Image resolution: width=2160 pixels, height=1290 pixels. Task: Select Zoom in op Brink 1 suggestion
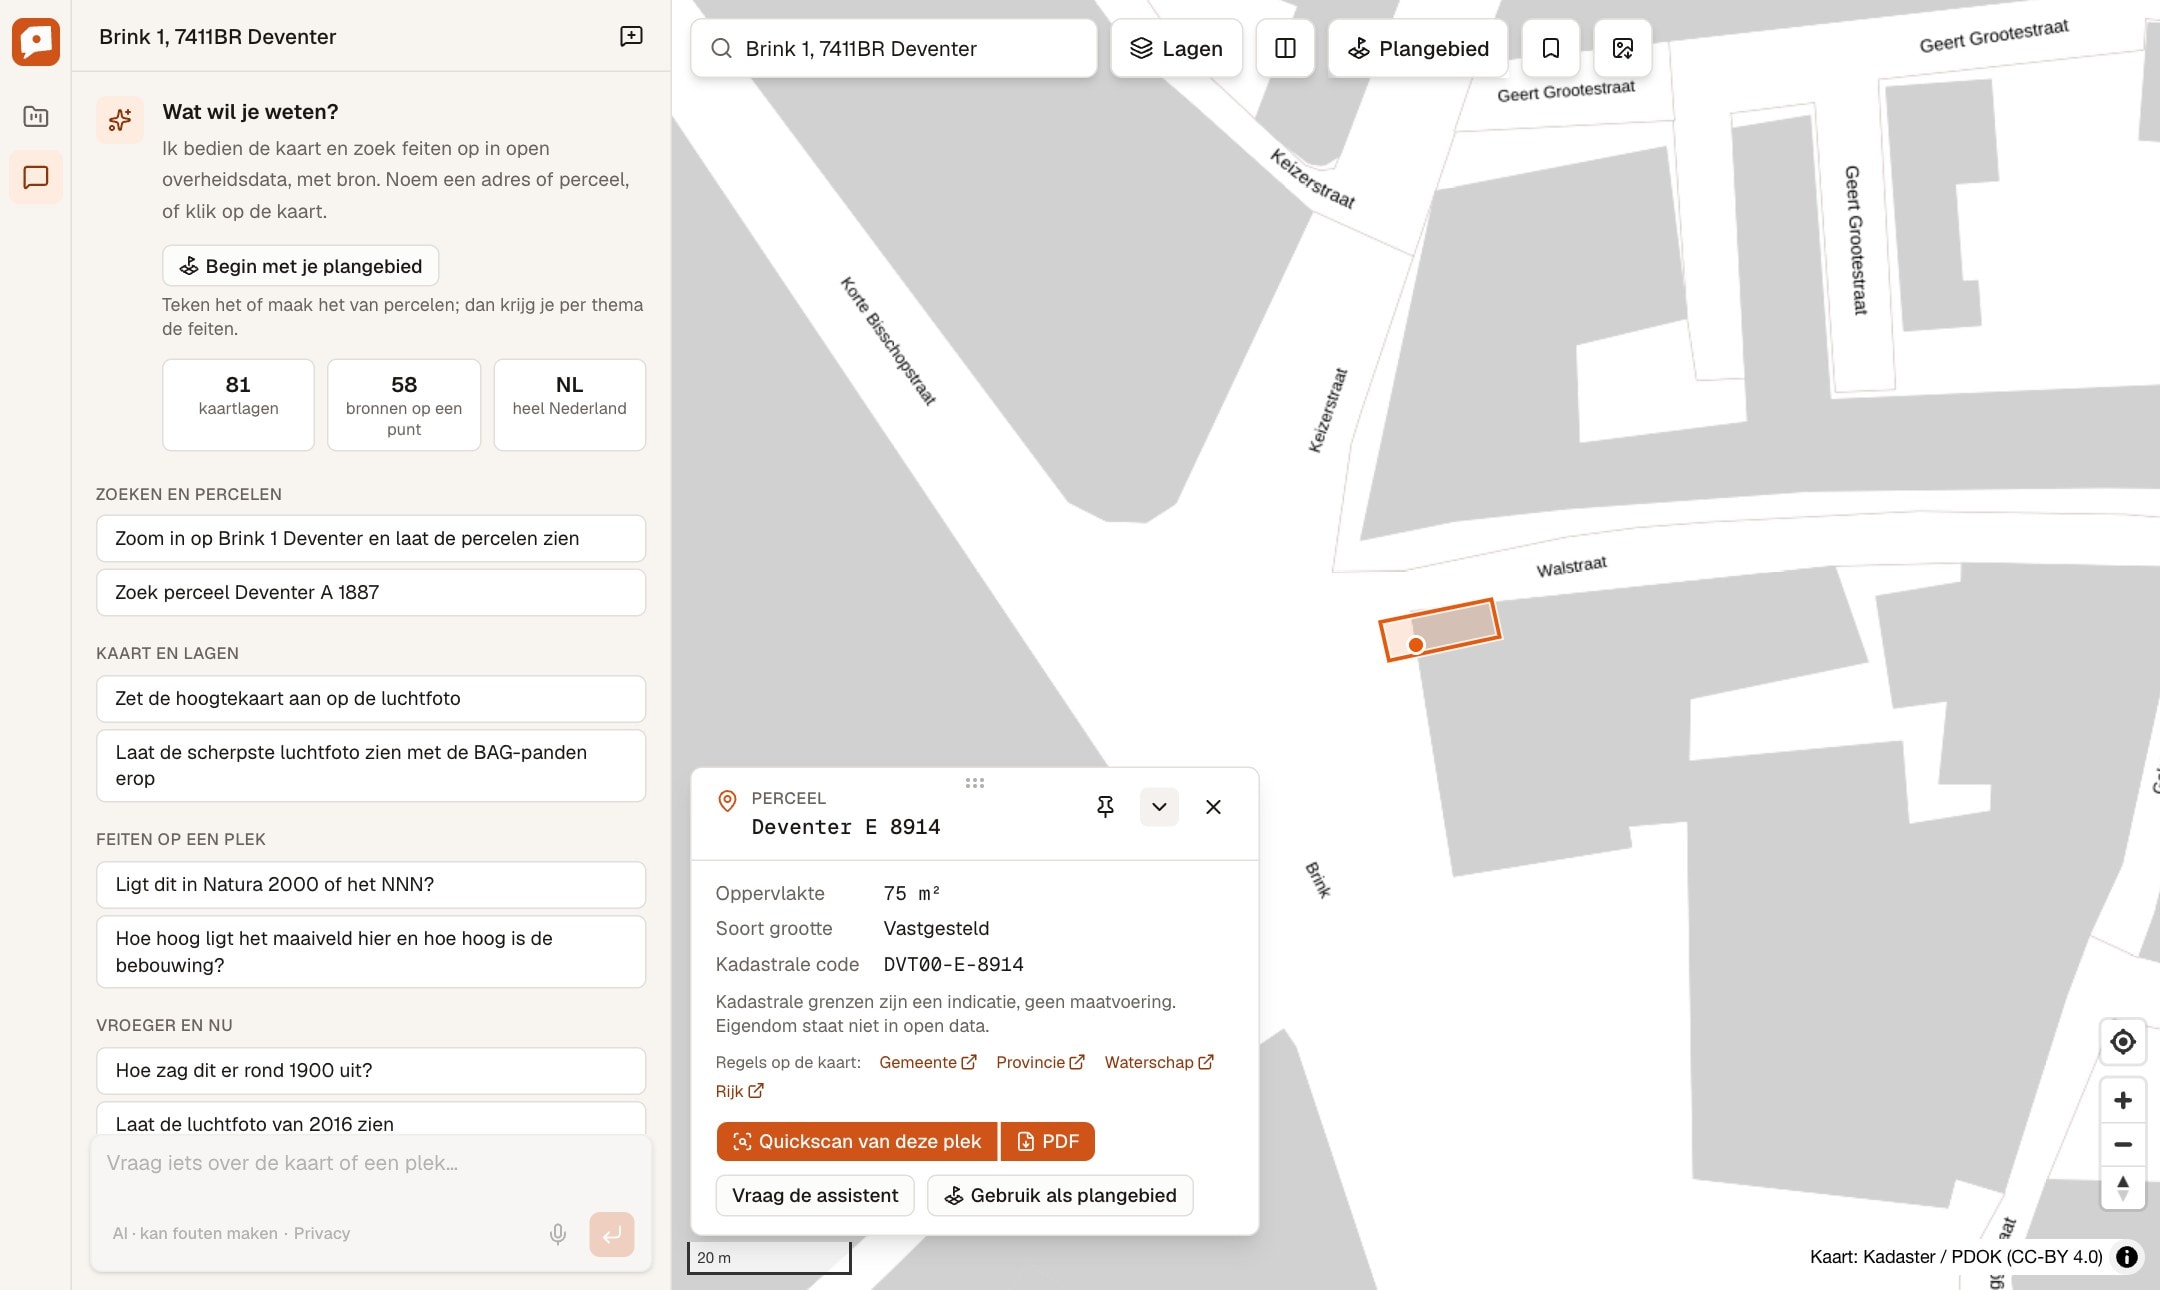point(371,538)
